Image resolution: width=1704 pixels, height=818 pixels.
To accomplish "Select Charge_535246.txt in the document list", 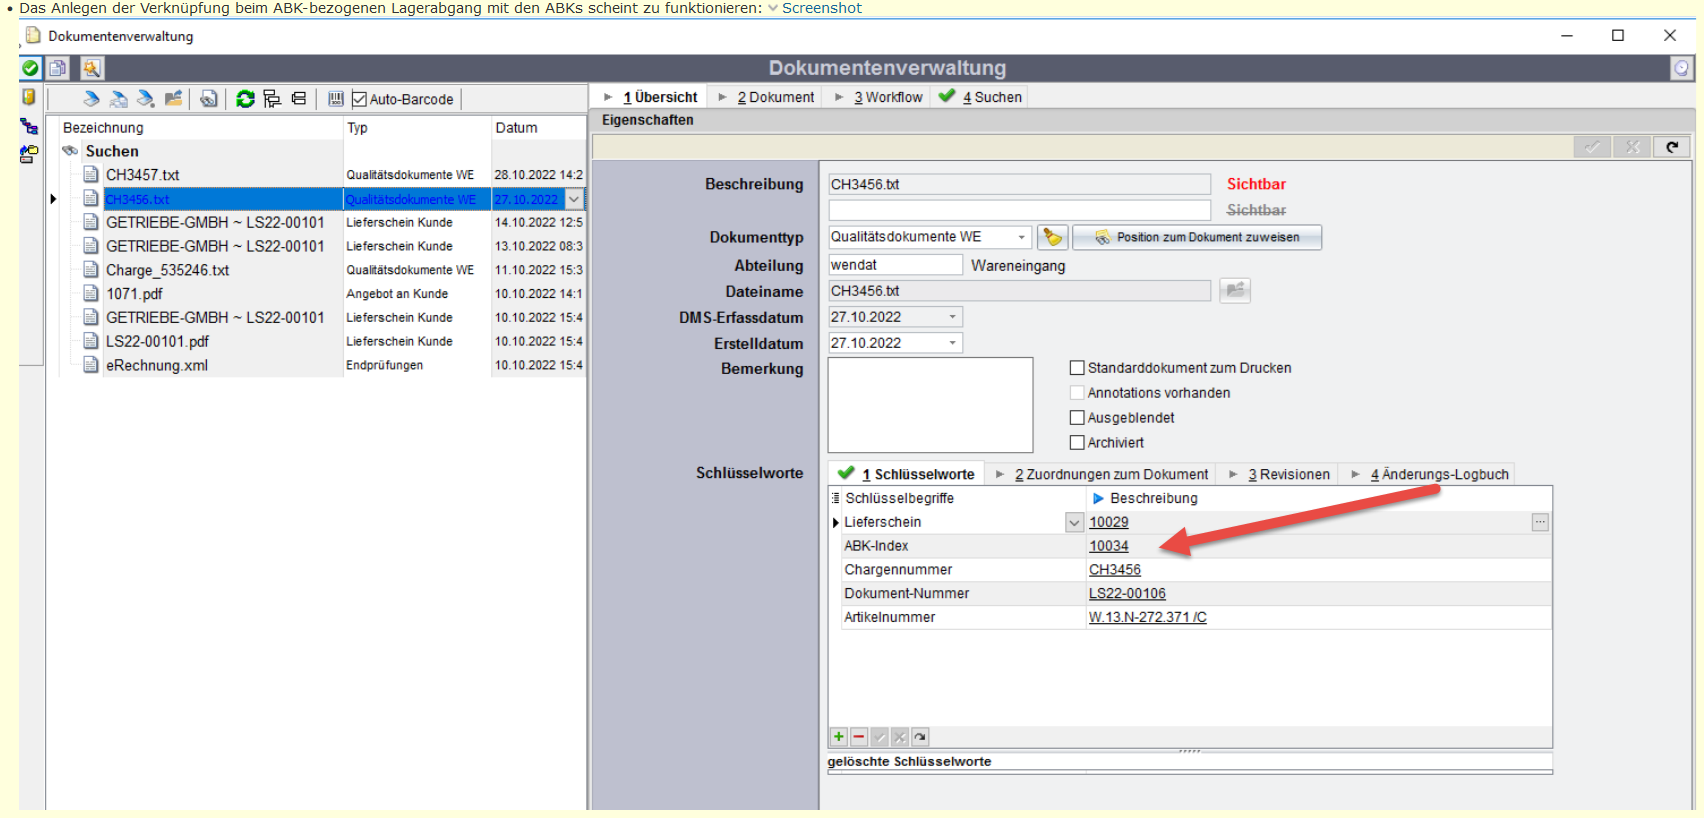I will tap(167, 270).
